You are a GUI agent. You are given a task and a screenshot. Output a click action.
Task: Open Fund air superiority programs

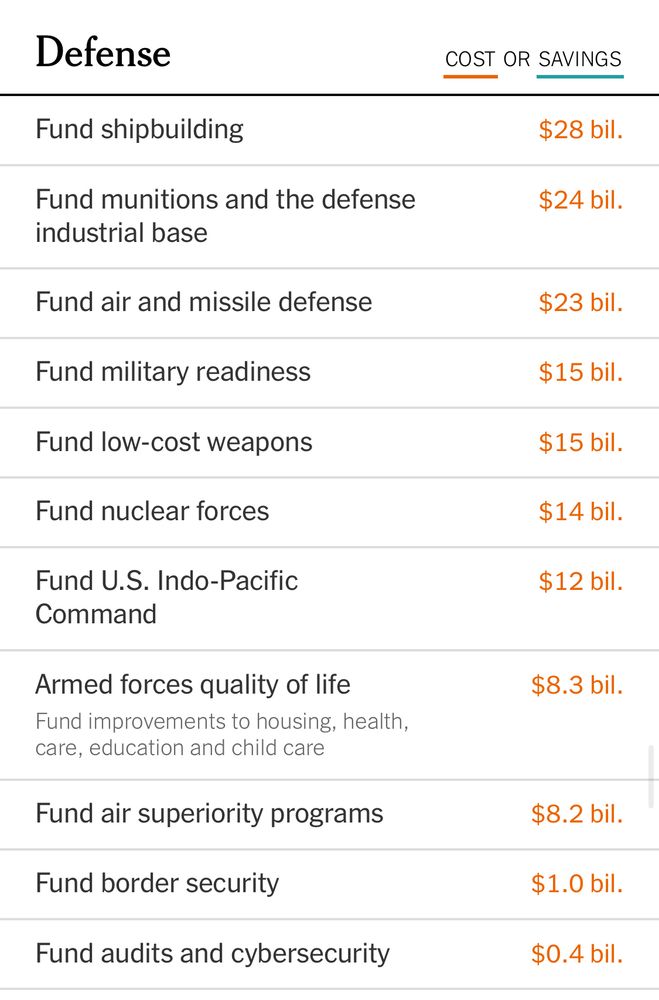(x=209, y=814)
